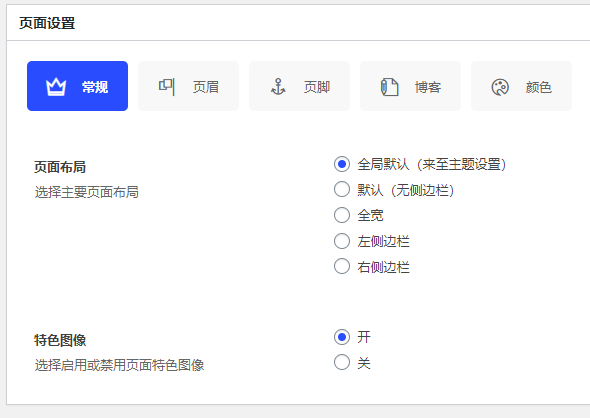
Task: Click the palette icon beside 颜色
Action: coord(500,87)
